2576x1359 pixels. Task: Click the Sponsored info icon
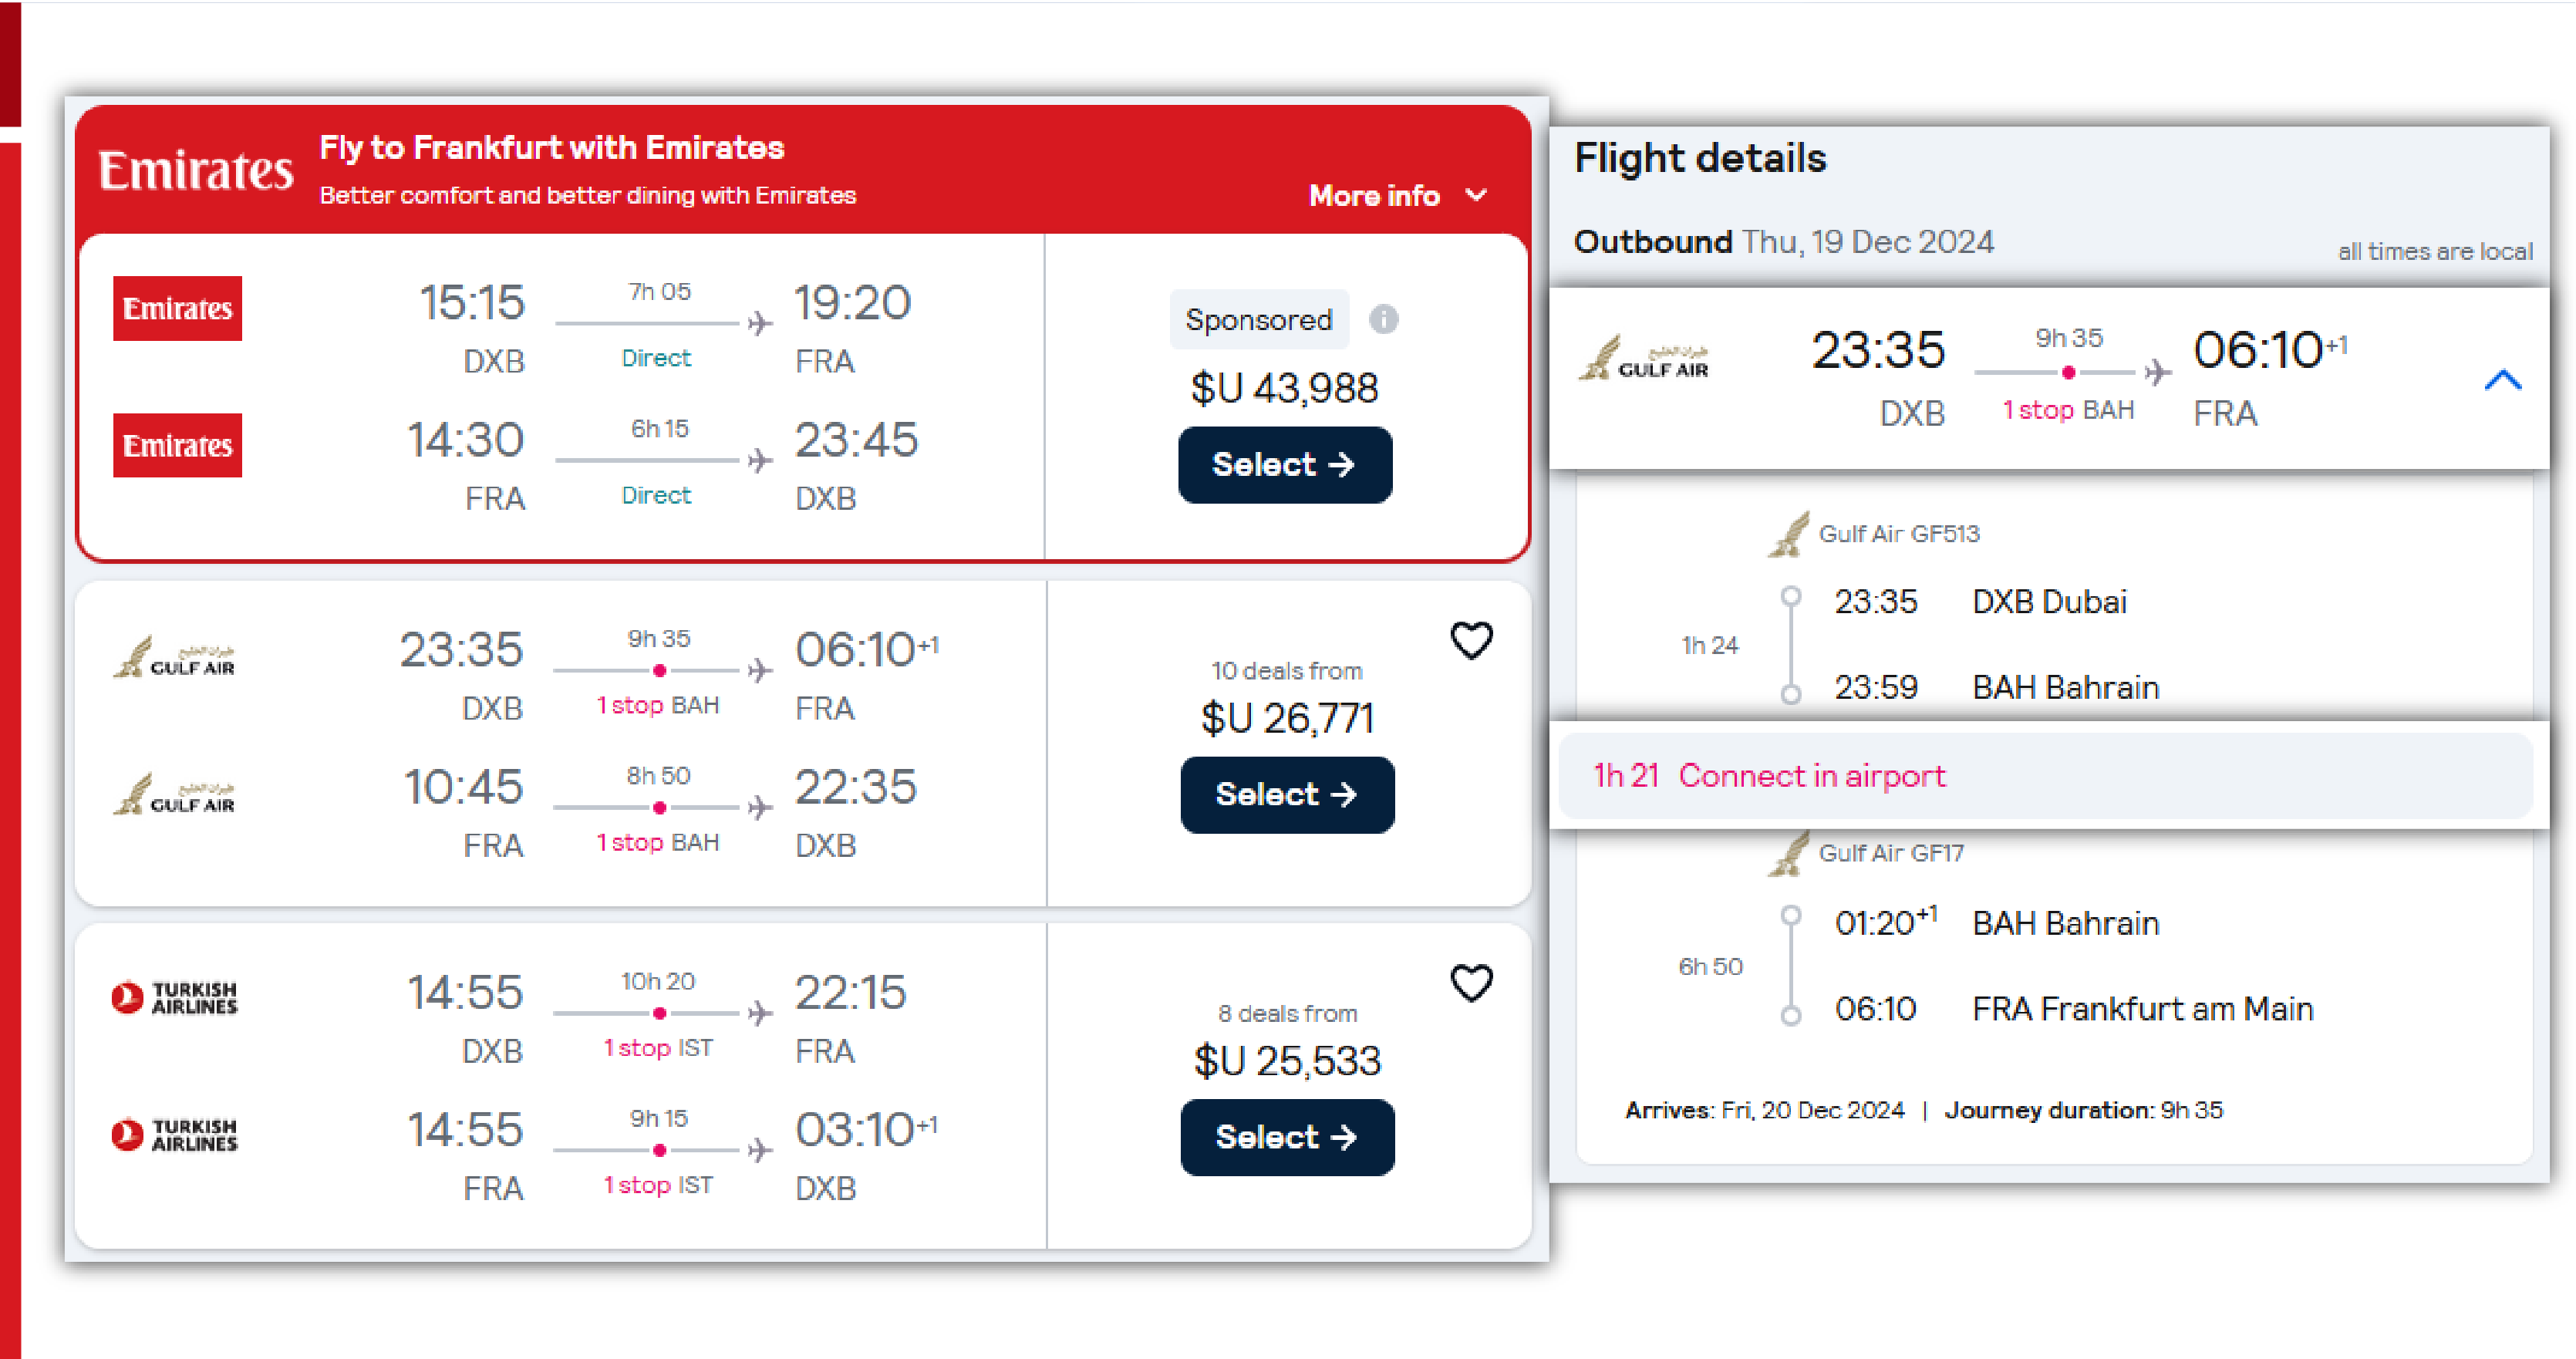(x=1383, y=319)
